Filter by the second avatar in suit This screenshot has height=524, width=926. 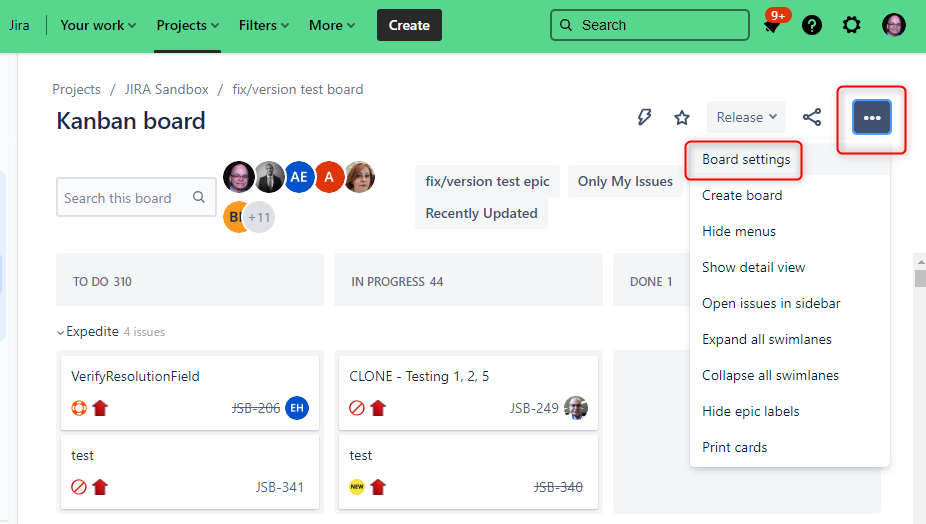269,177
